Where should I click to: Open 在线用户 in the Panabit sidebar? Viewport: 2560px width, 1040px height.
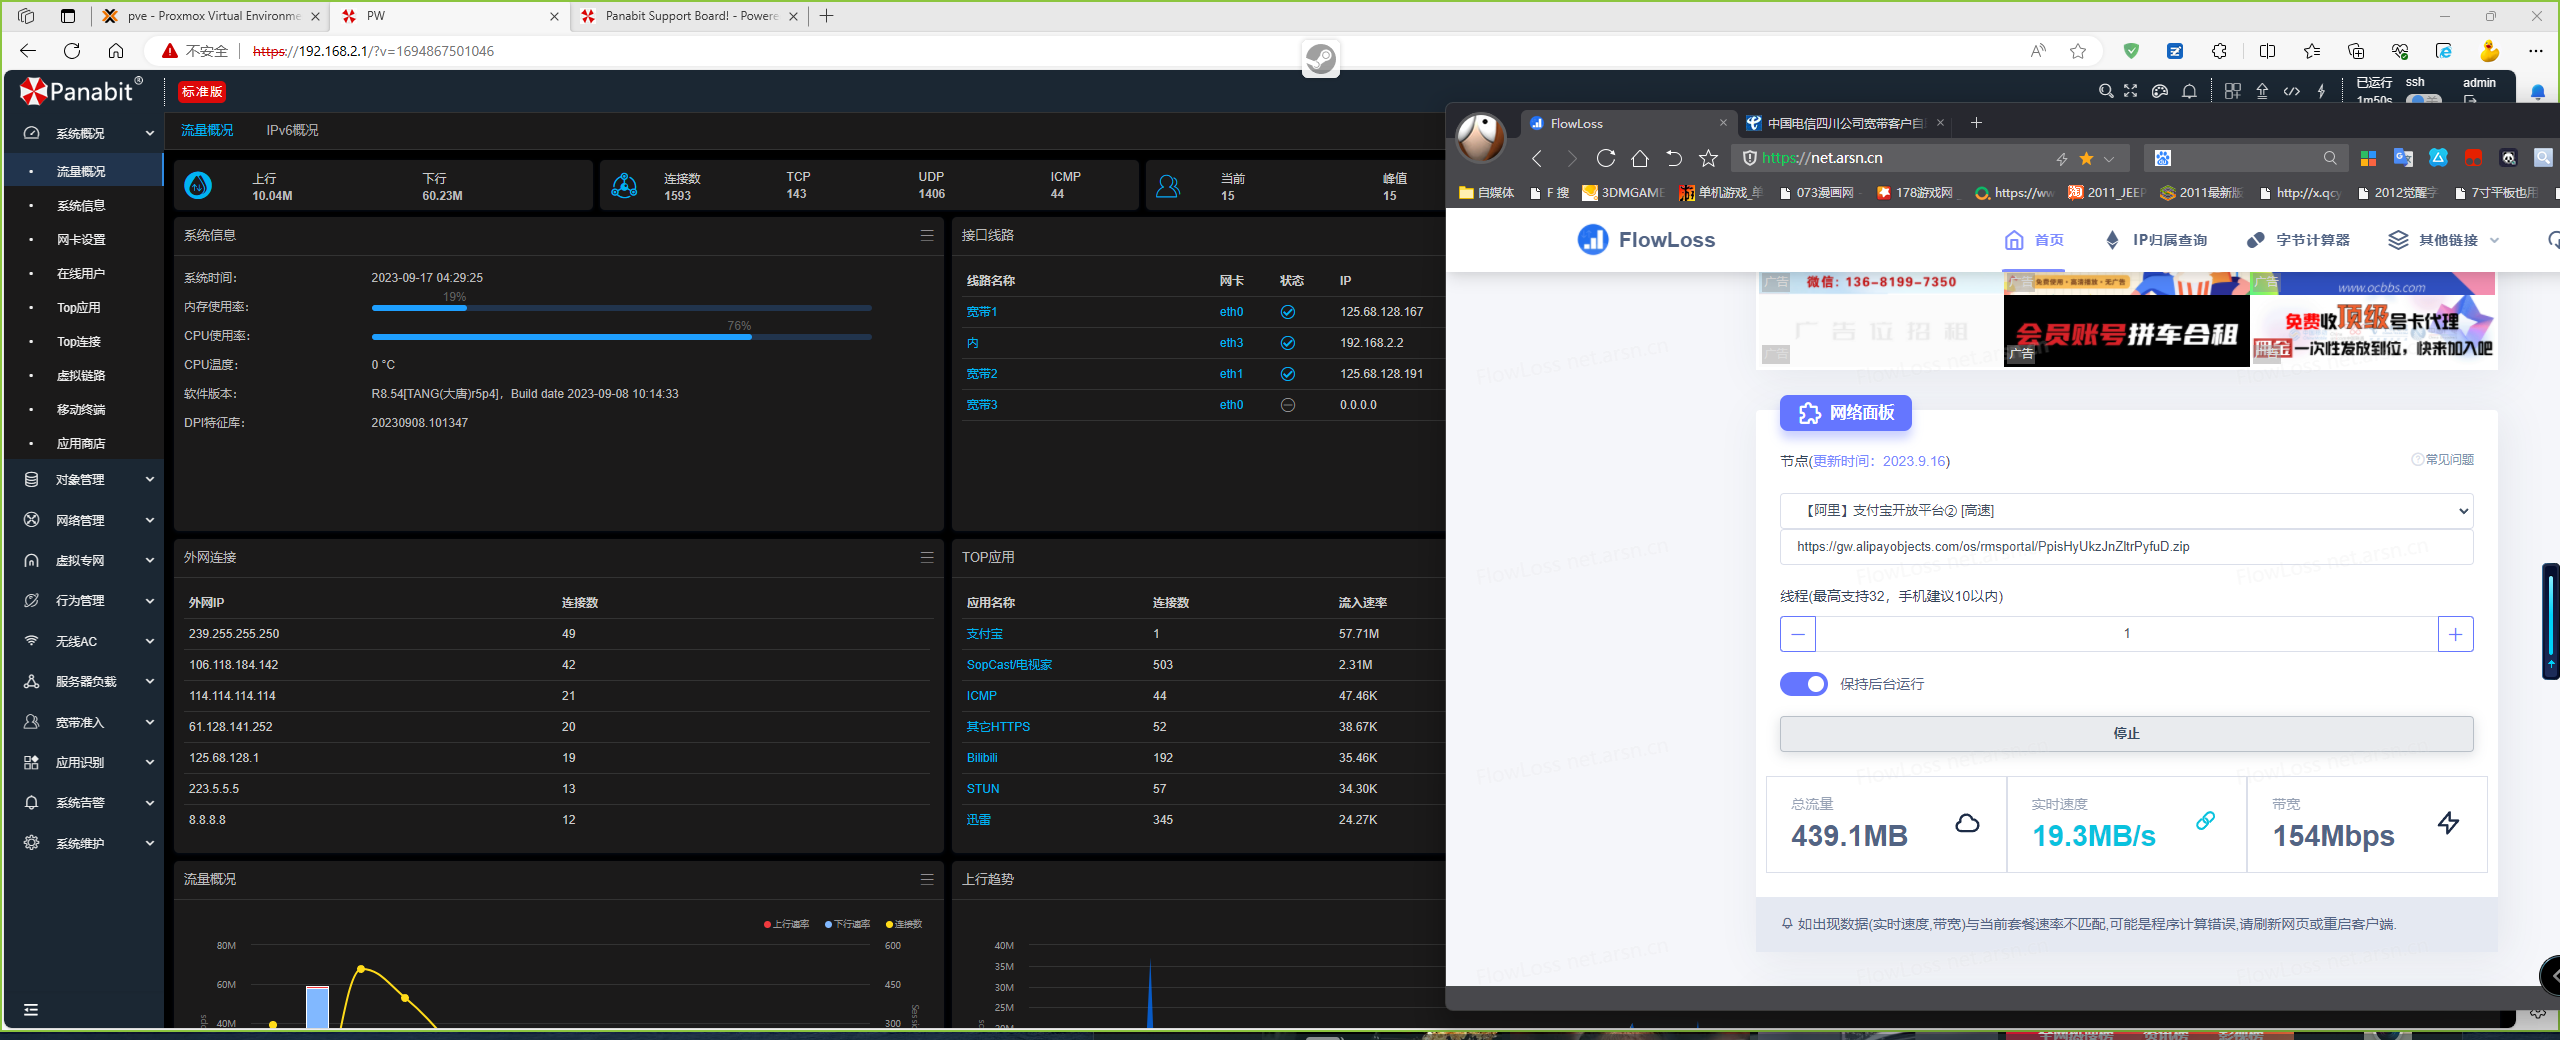(x=81, y=273)
